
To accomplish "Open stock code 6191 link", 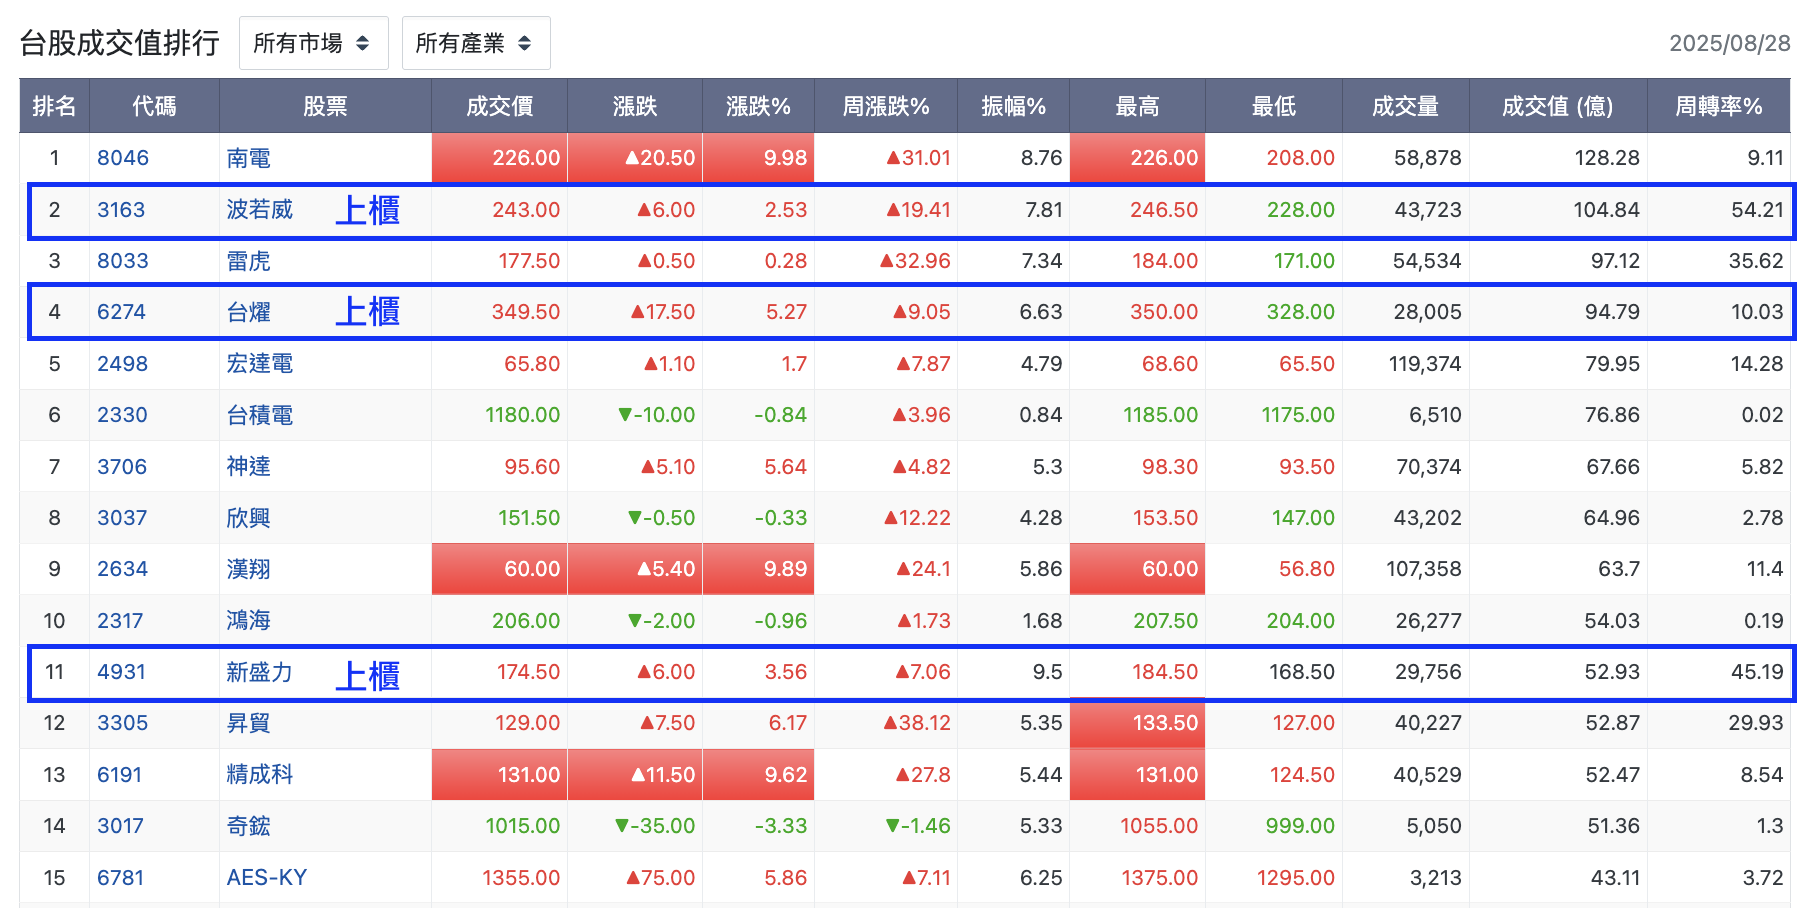I will click(x=119, y=775).
